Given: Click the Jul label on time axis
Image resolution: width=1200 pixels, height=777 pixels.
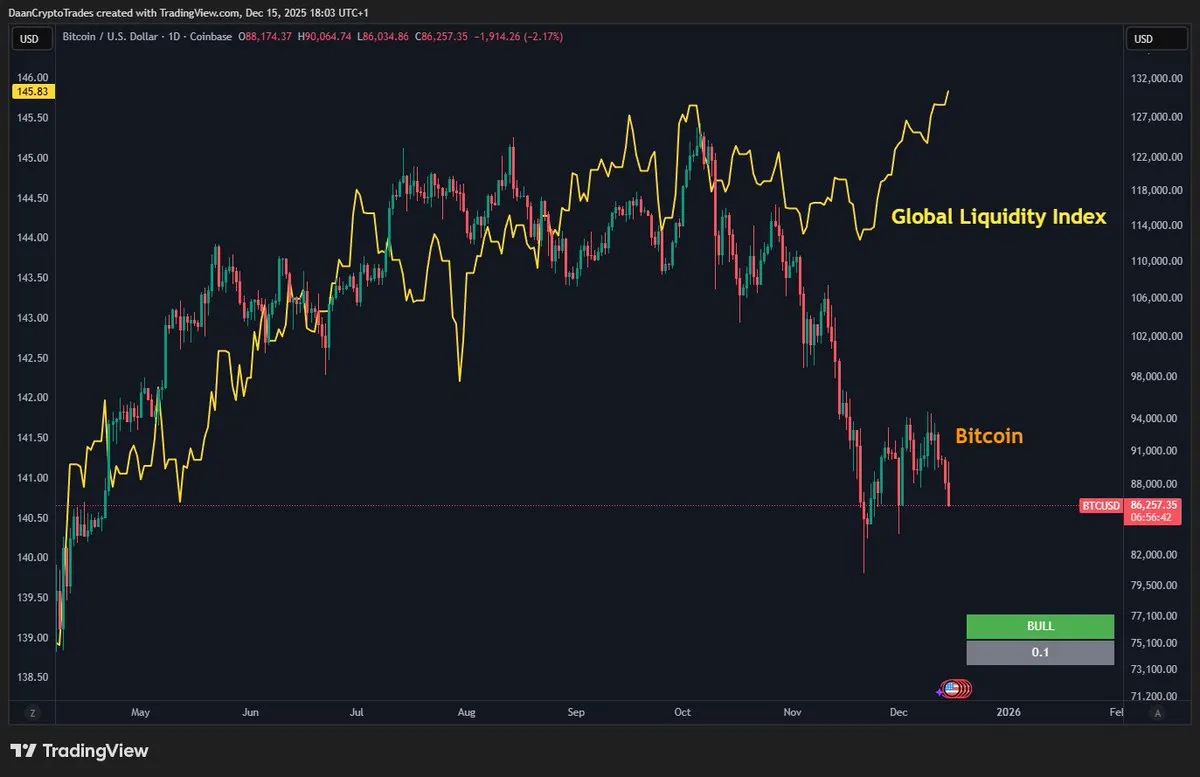Looking at the screenshot, I should [357, 713].
